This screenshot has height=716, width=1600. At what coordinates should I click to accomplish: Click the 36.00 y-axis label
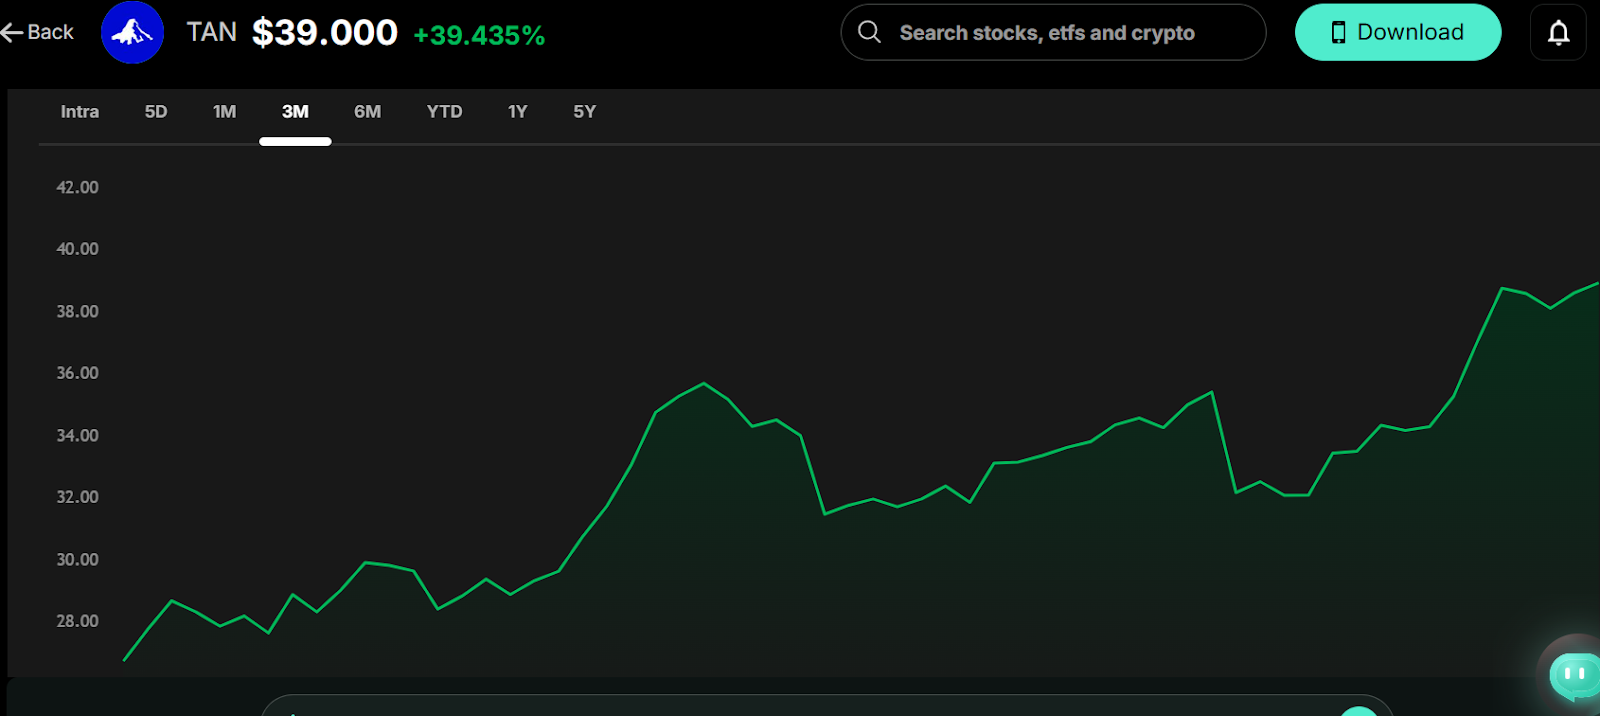point(77,373)
